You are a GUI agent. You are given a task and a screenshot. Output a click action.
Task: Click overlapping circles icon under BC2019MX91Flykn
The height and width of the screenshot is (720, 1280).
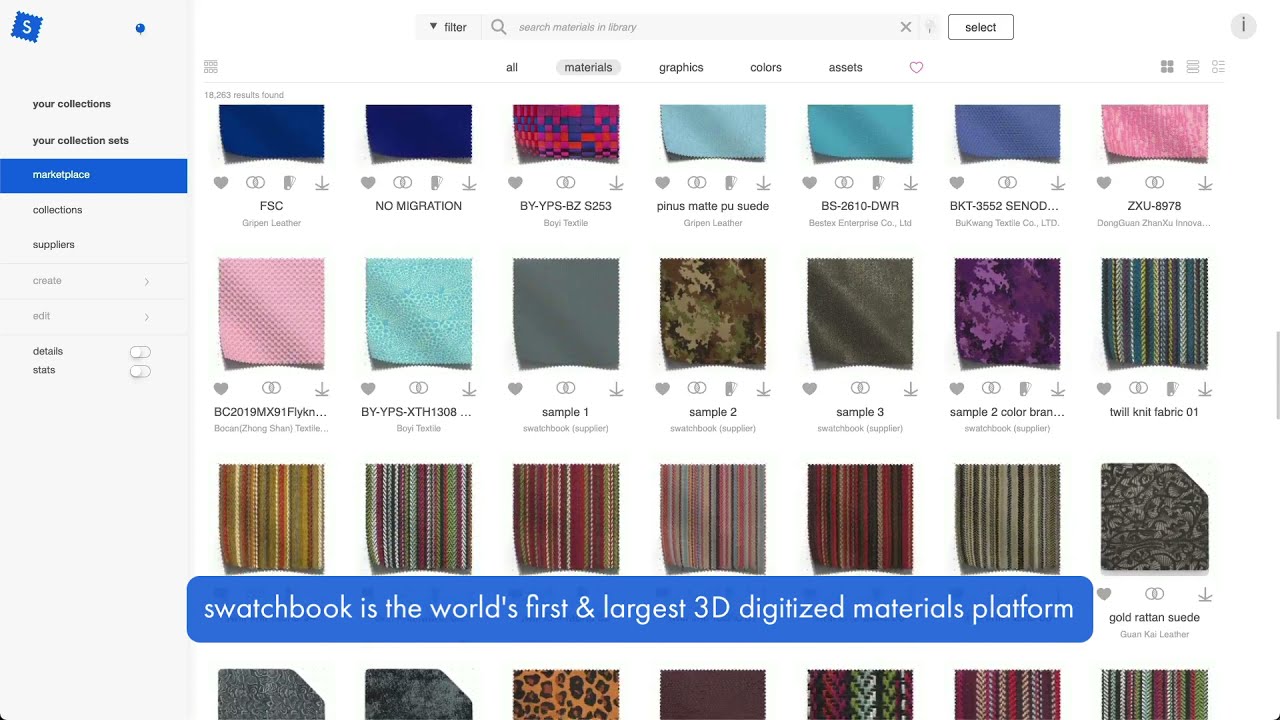[x=271, y=388]
